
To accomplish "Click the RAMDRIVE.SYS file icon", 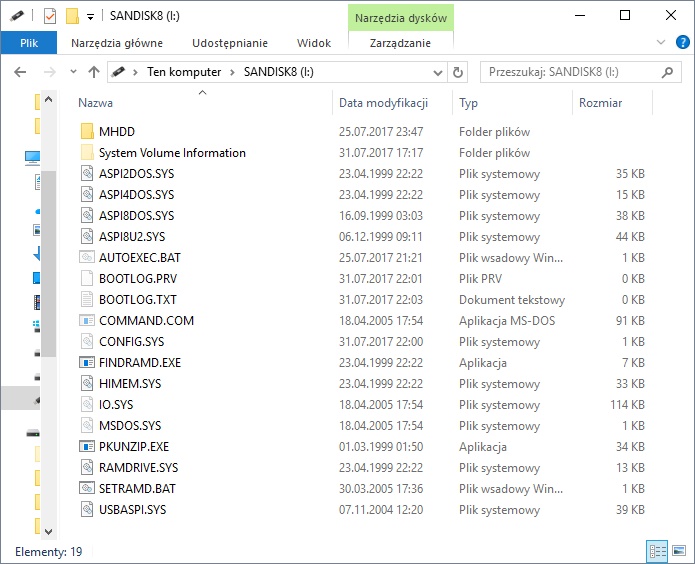I will 87,467.
